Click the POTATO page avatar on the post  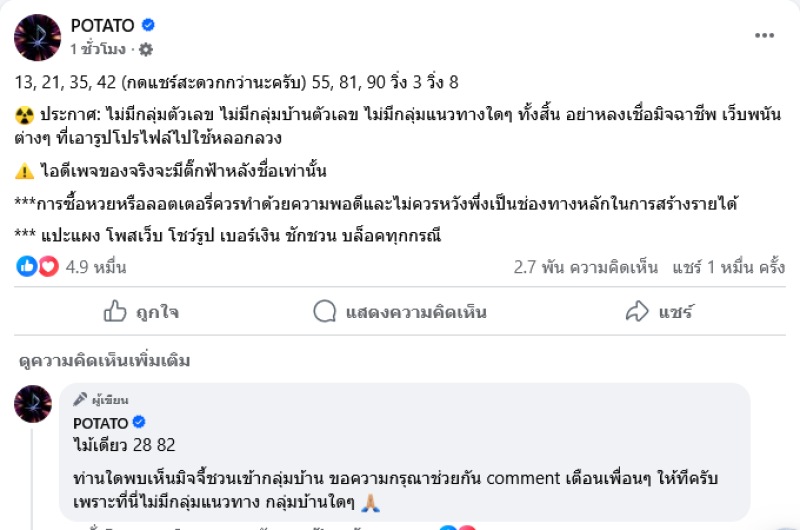coord(37,38)
